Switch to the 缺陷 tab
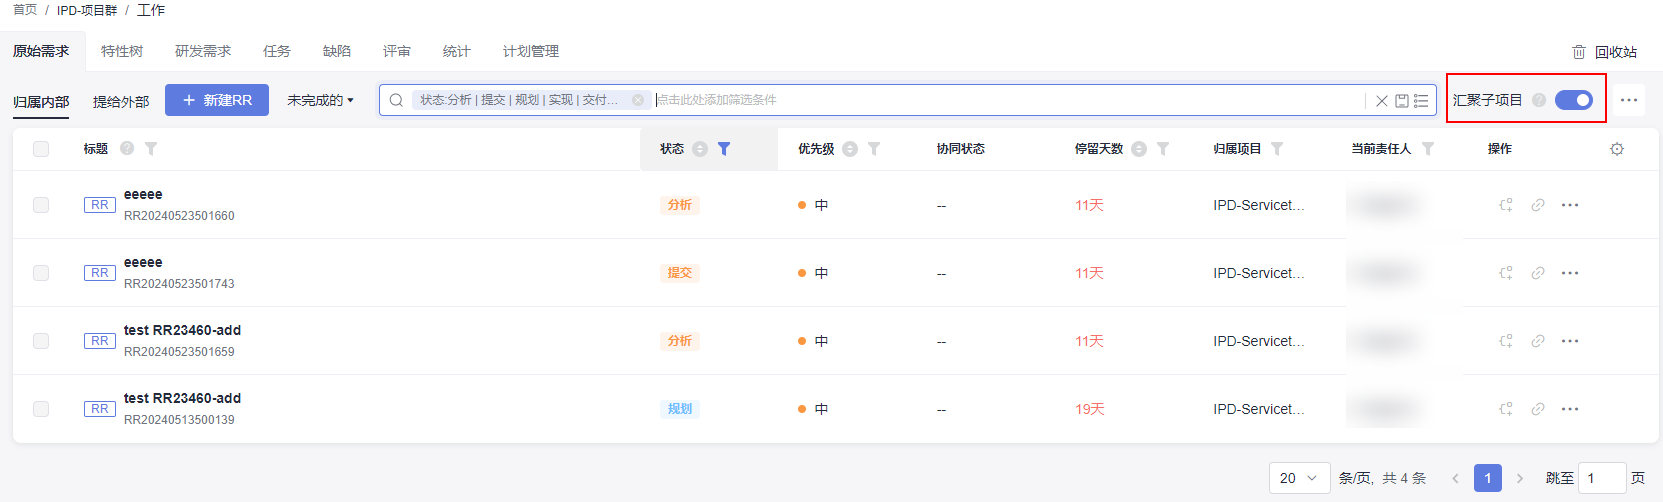Screen dimensions: 1663x502 (x=337, y=51)
